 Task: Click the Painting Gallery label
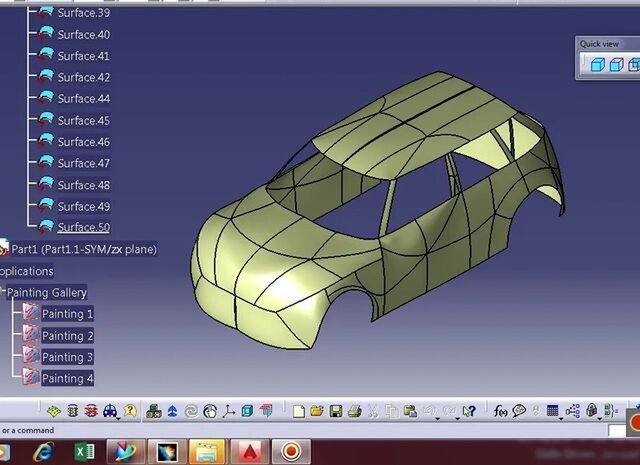click(47, 292)
